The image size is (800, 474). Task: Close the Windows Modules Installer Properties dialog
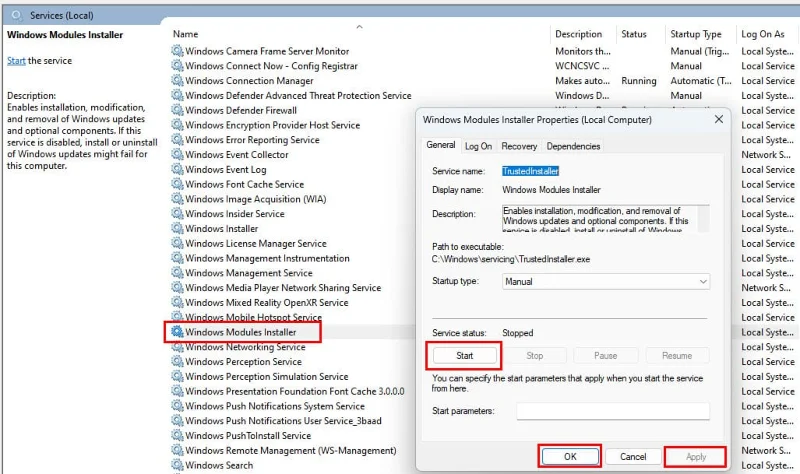(719, 119)
